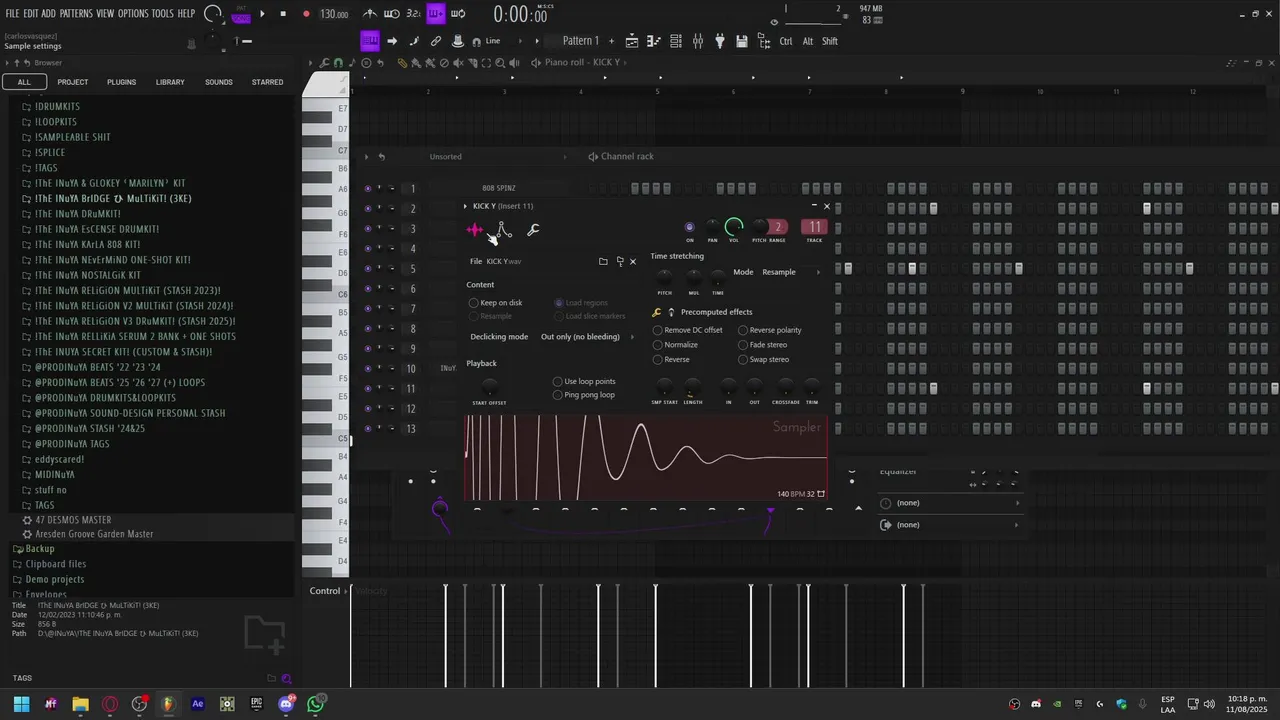
Task: Open the sampler miscellaneous wrench settings tab
Action: click(533, 230)
